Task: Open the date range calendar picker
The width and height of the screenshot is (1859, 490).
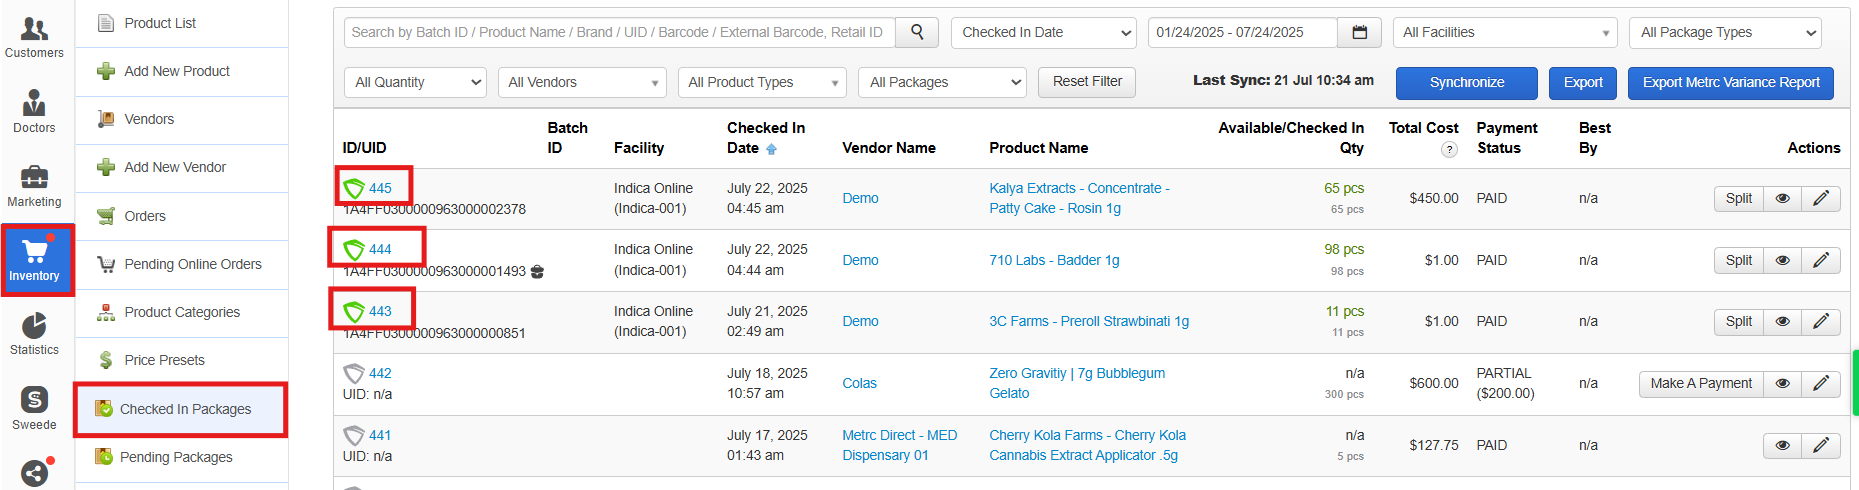Action: (x=1359, y=32)
